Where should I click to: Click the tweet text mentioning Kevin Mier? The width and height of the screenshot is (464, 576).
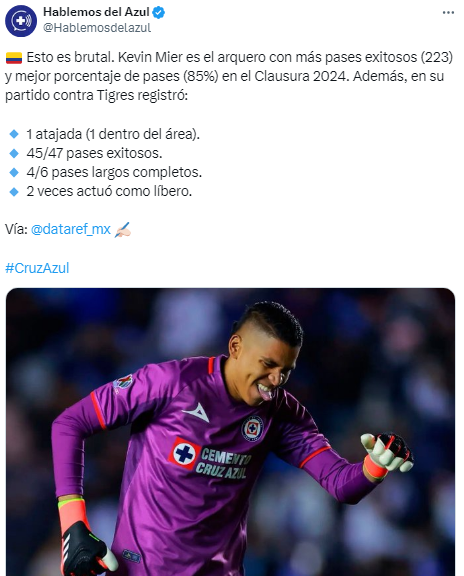coord(229,76)
